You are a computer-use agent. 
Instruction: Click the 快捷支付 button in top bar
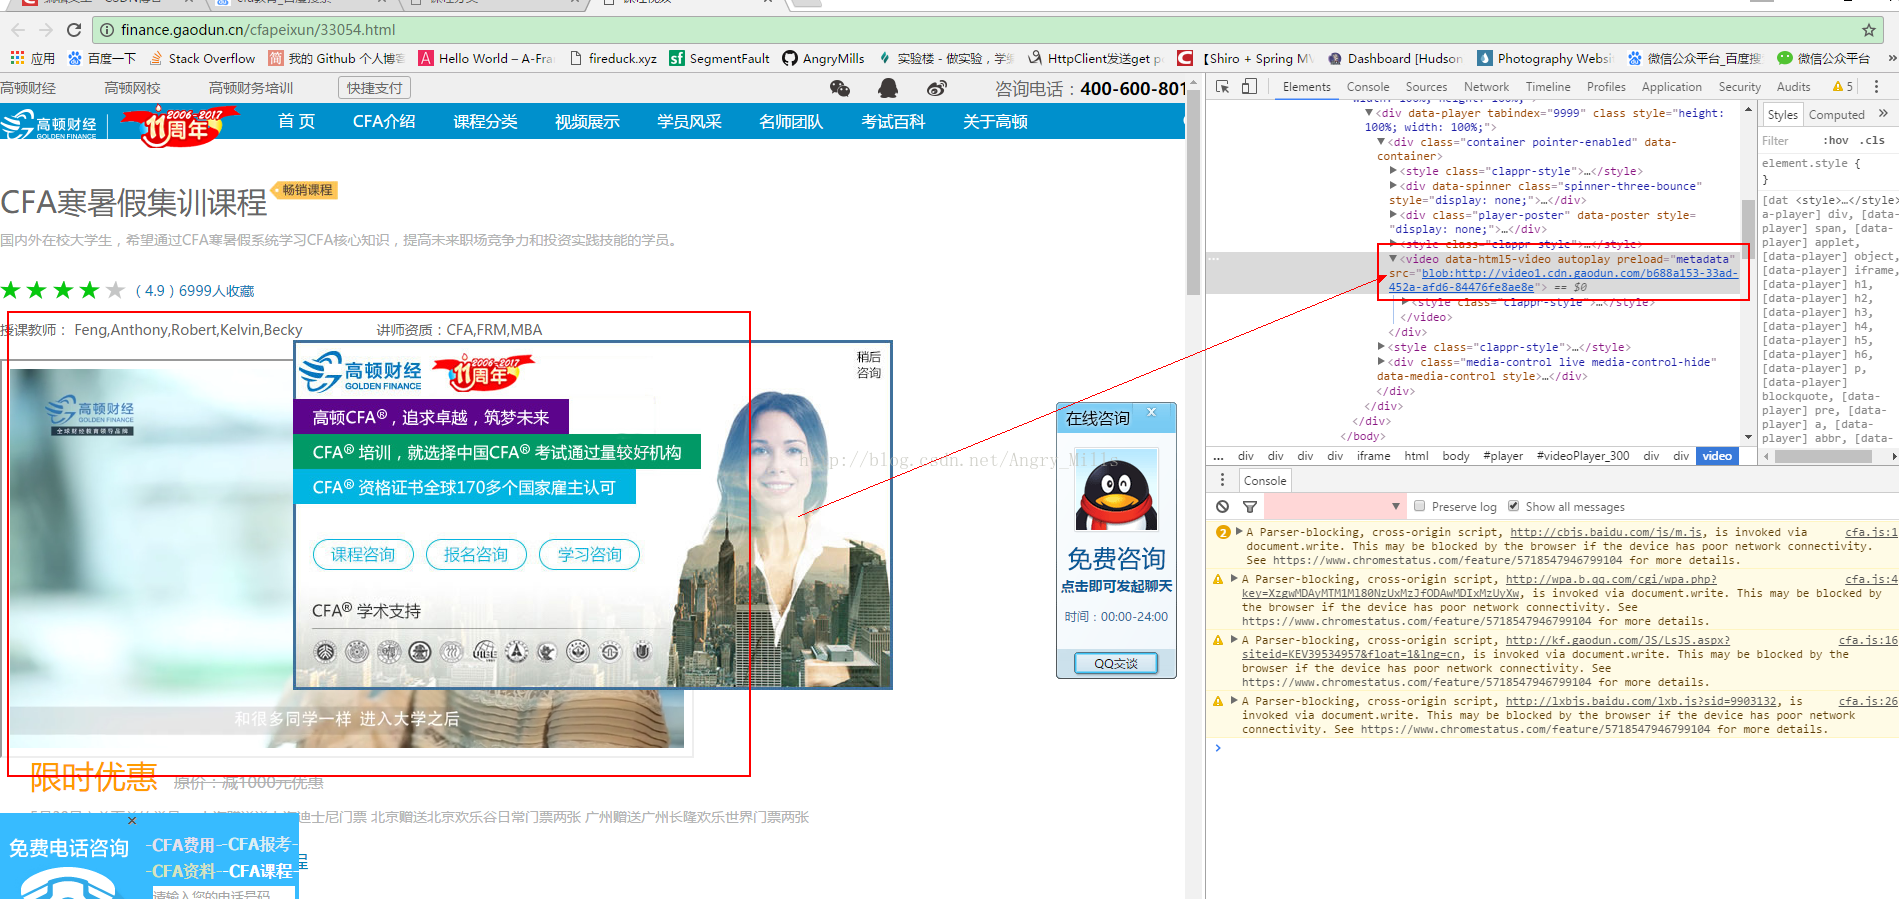[x=374, y=88]
